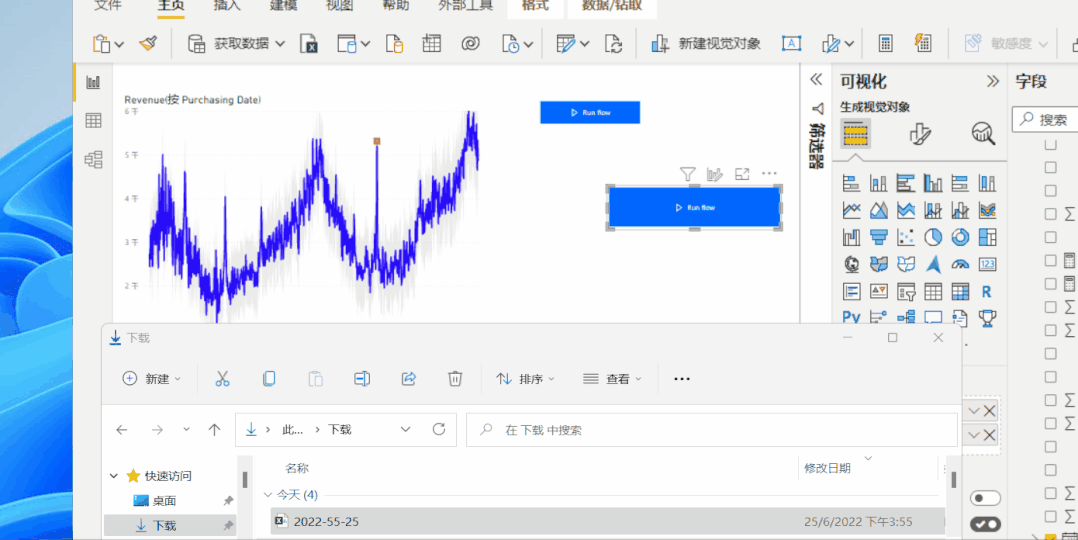
Task: Expand the 排序 sort dropdown
Action: point(525,379)
